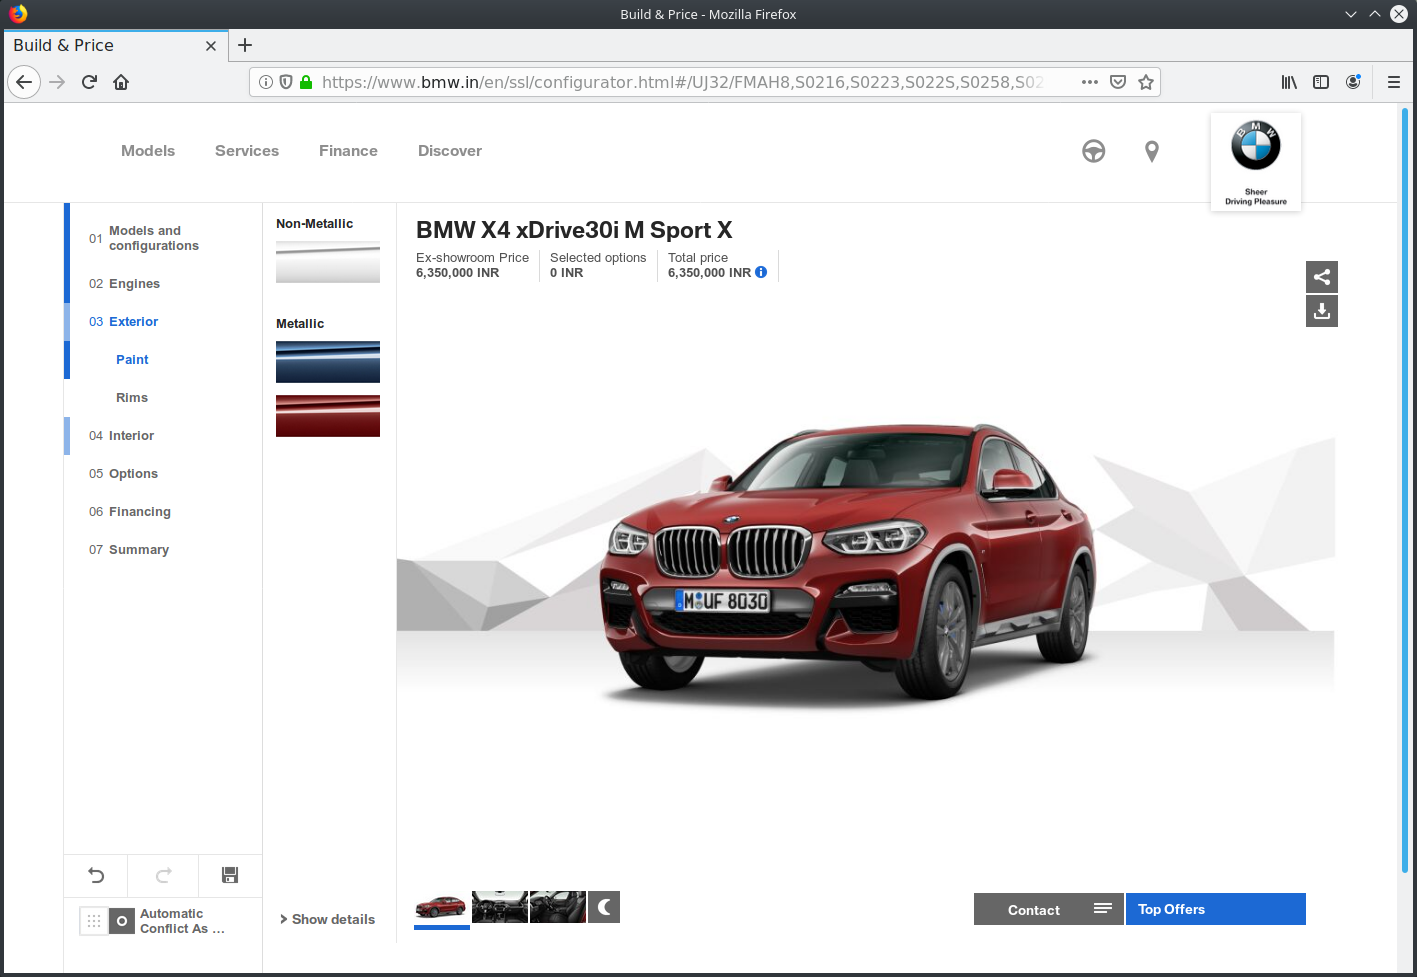The width and height of the screenshot is (1417, 977).
Task: Click the Top Offers button
Action: click(1216, 909)
